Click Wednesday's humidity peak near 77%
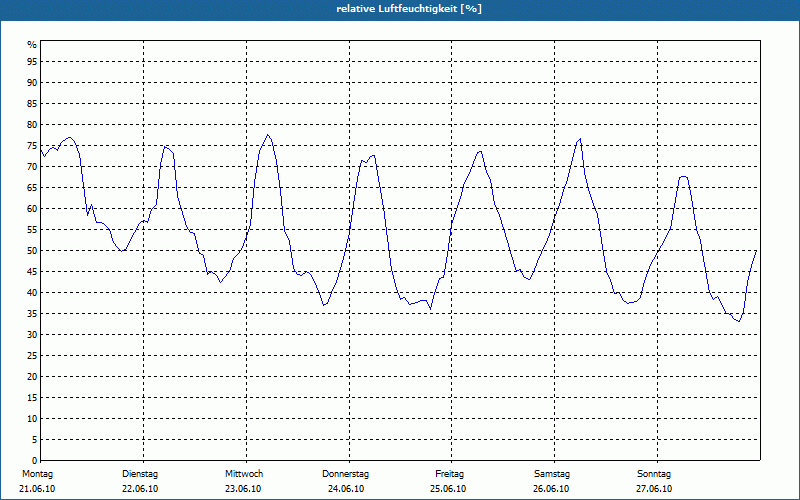The width and height of the screenshot is (800, 500). [268, 135]
